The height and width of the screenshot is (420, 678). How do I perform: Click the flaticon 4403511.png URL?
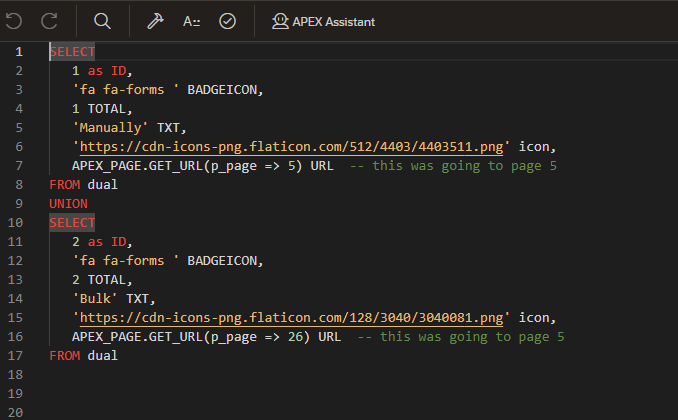point(292,147)
